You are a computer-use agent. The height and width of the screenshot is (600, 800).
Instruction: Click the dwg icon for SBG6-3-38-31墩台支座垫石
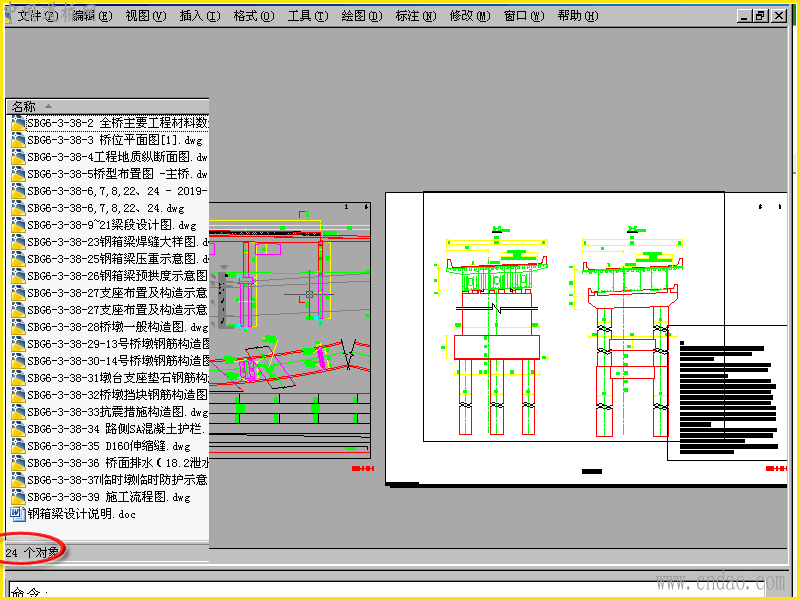click(18, 378)
